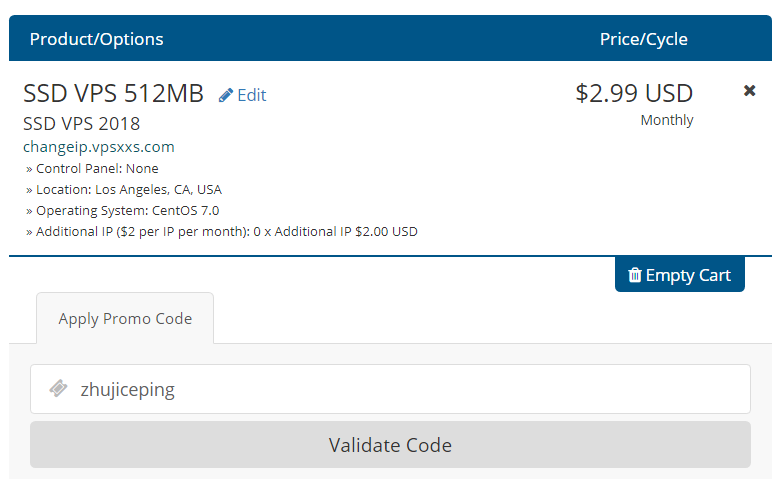Select the Apply Promo Code tab
Screen dimensions: 772x479
click(x=125, y=319)
